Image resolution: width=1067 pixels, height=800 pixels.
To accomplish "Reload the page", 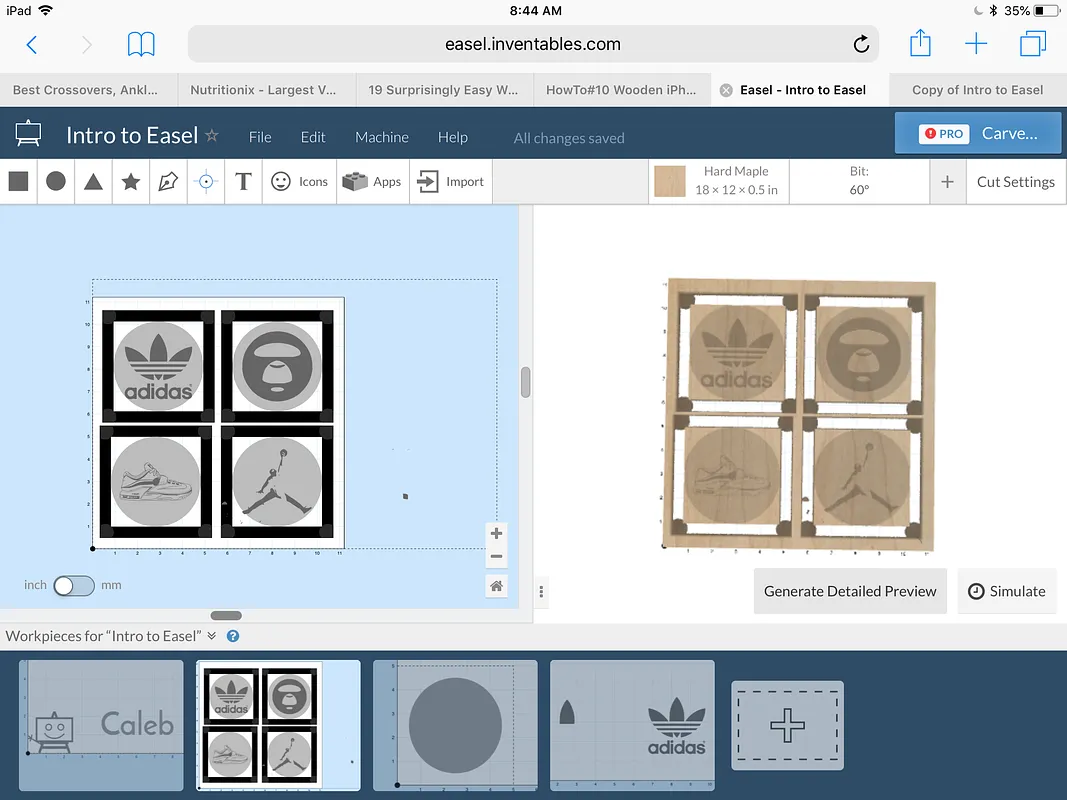I will click(861, 44).
